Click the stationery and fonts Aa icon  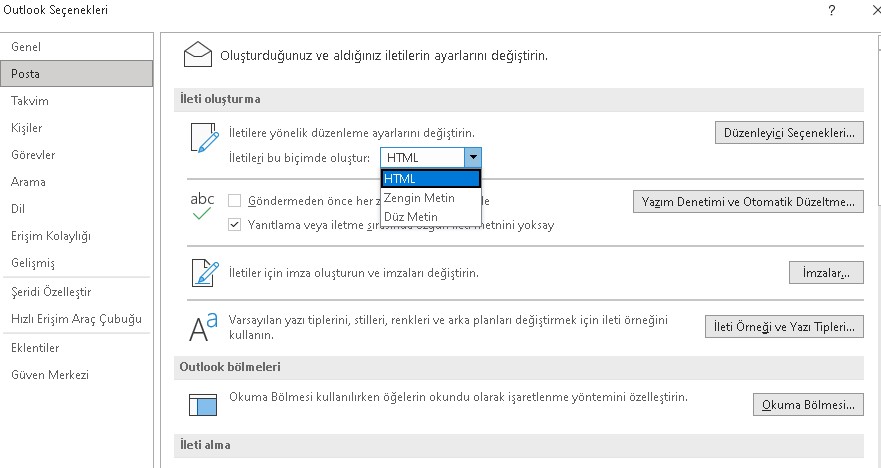coord(203,326)
